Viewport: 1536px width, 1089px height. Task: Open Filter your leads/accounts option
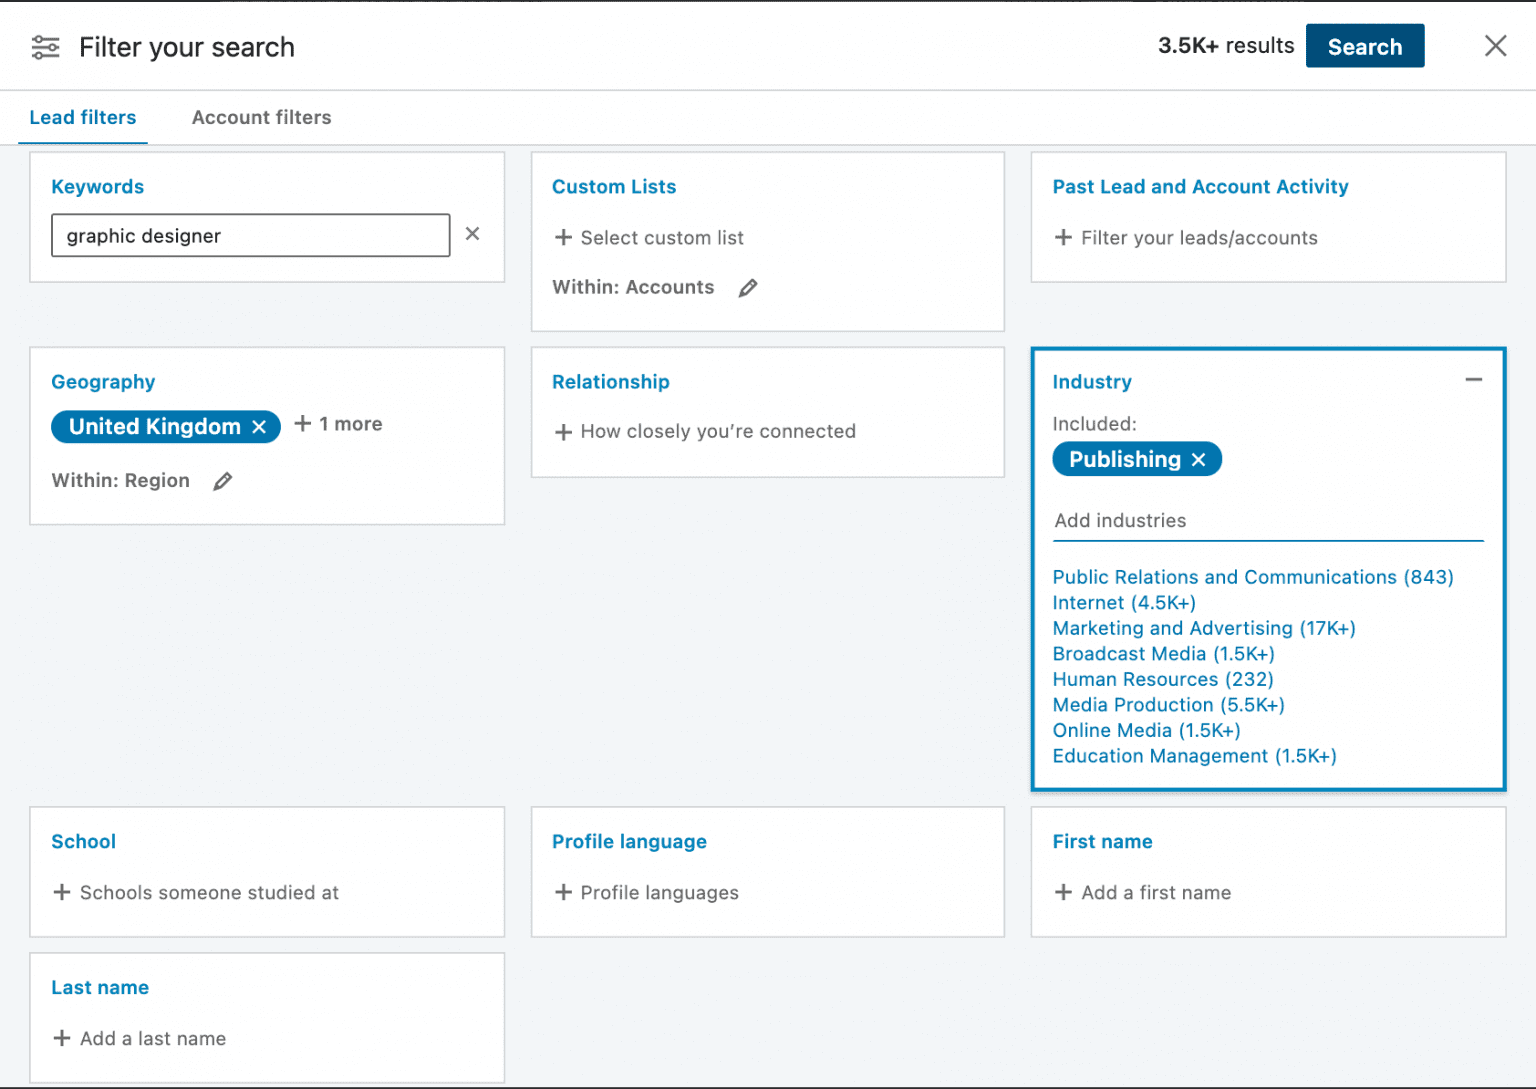click(1187, 238)
